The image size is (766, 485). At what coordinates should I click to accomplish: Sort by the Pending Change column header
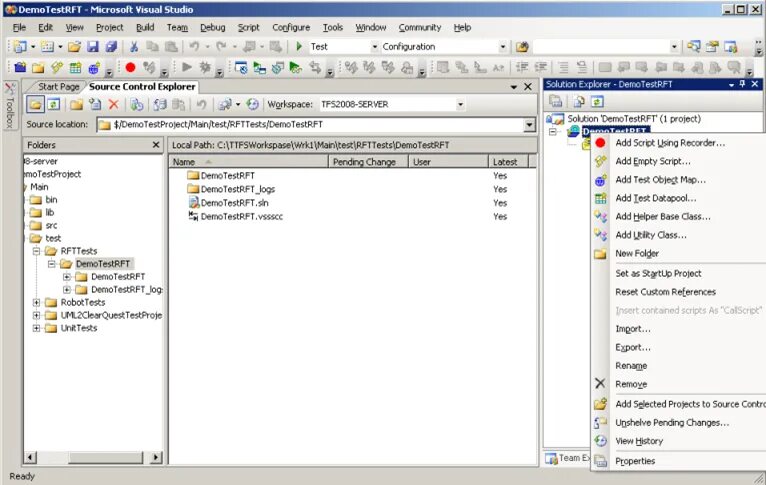368,162
